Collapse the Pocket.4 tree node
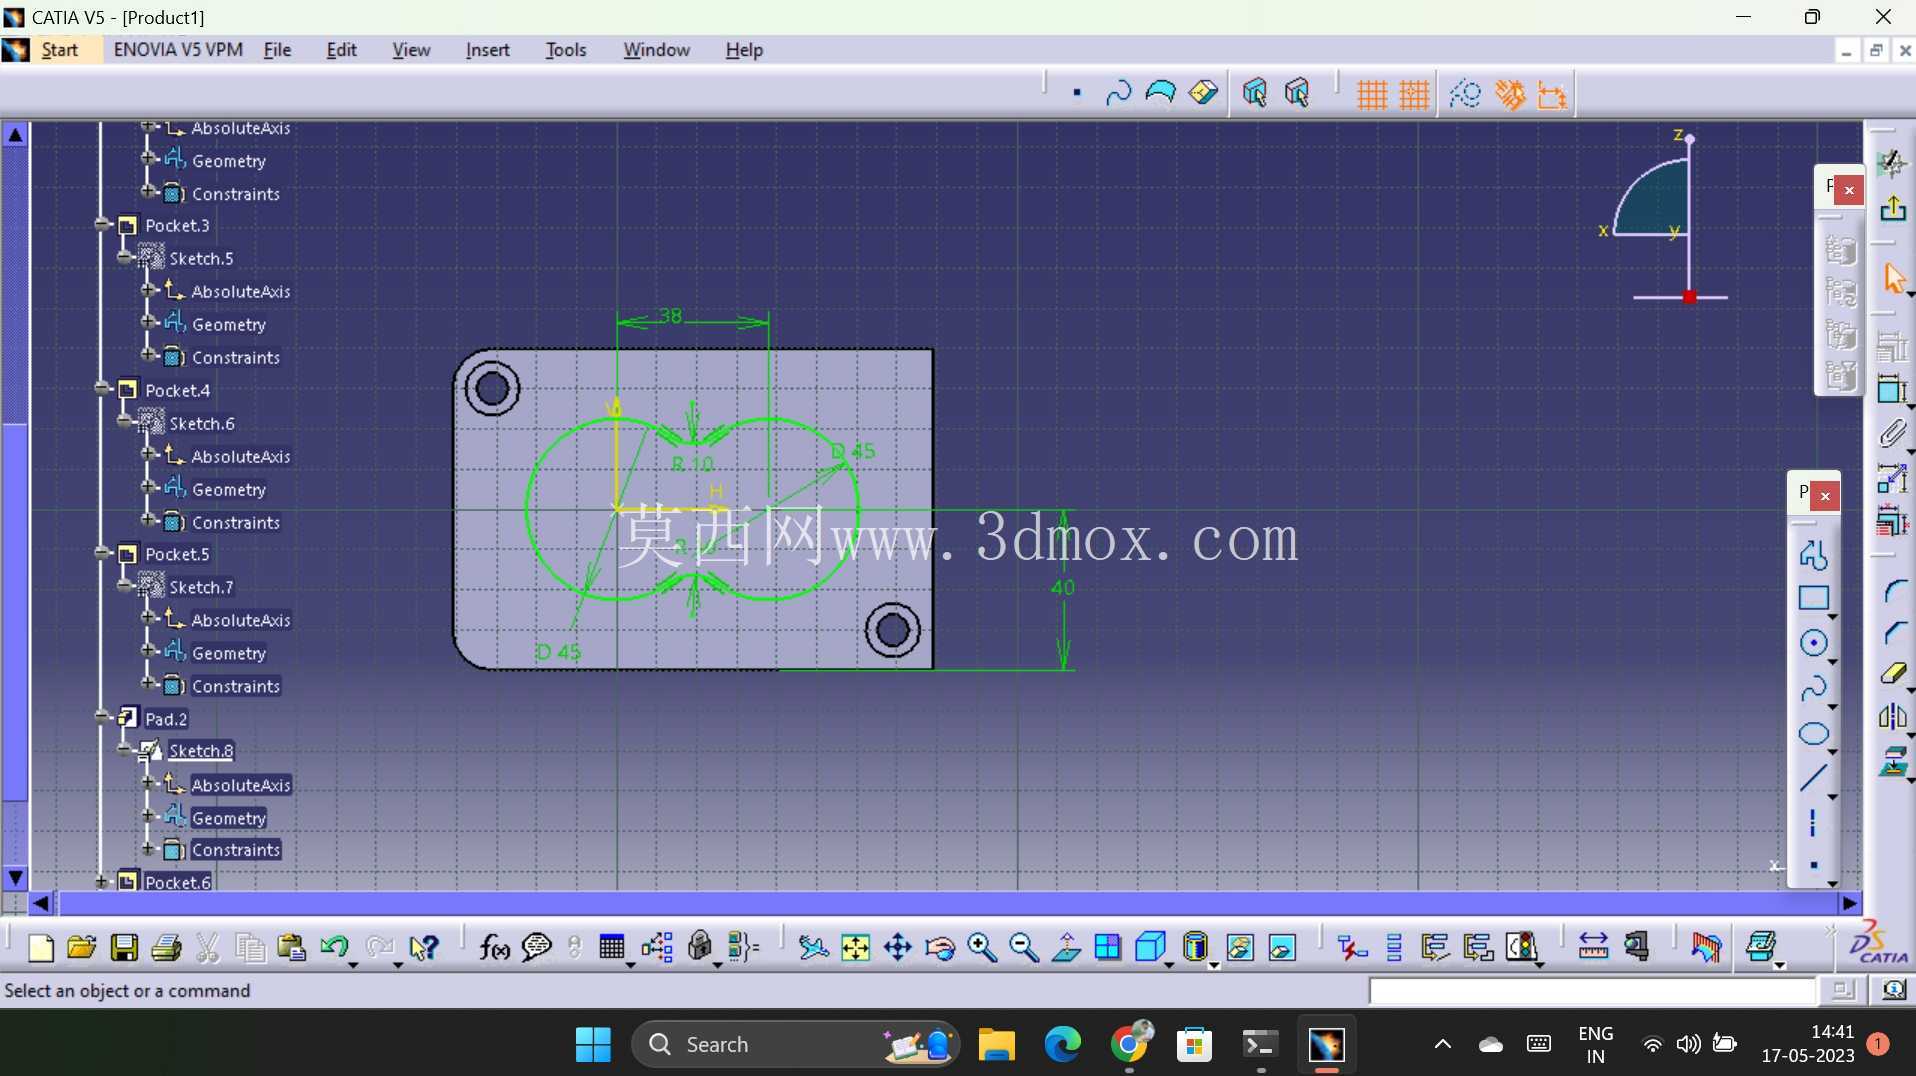1916x1076 pixels. 102,389
